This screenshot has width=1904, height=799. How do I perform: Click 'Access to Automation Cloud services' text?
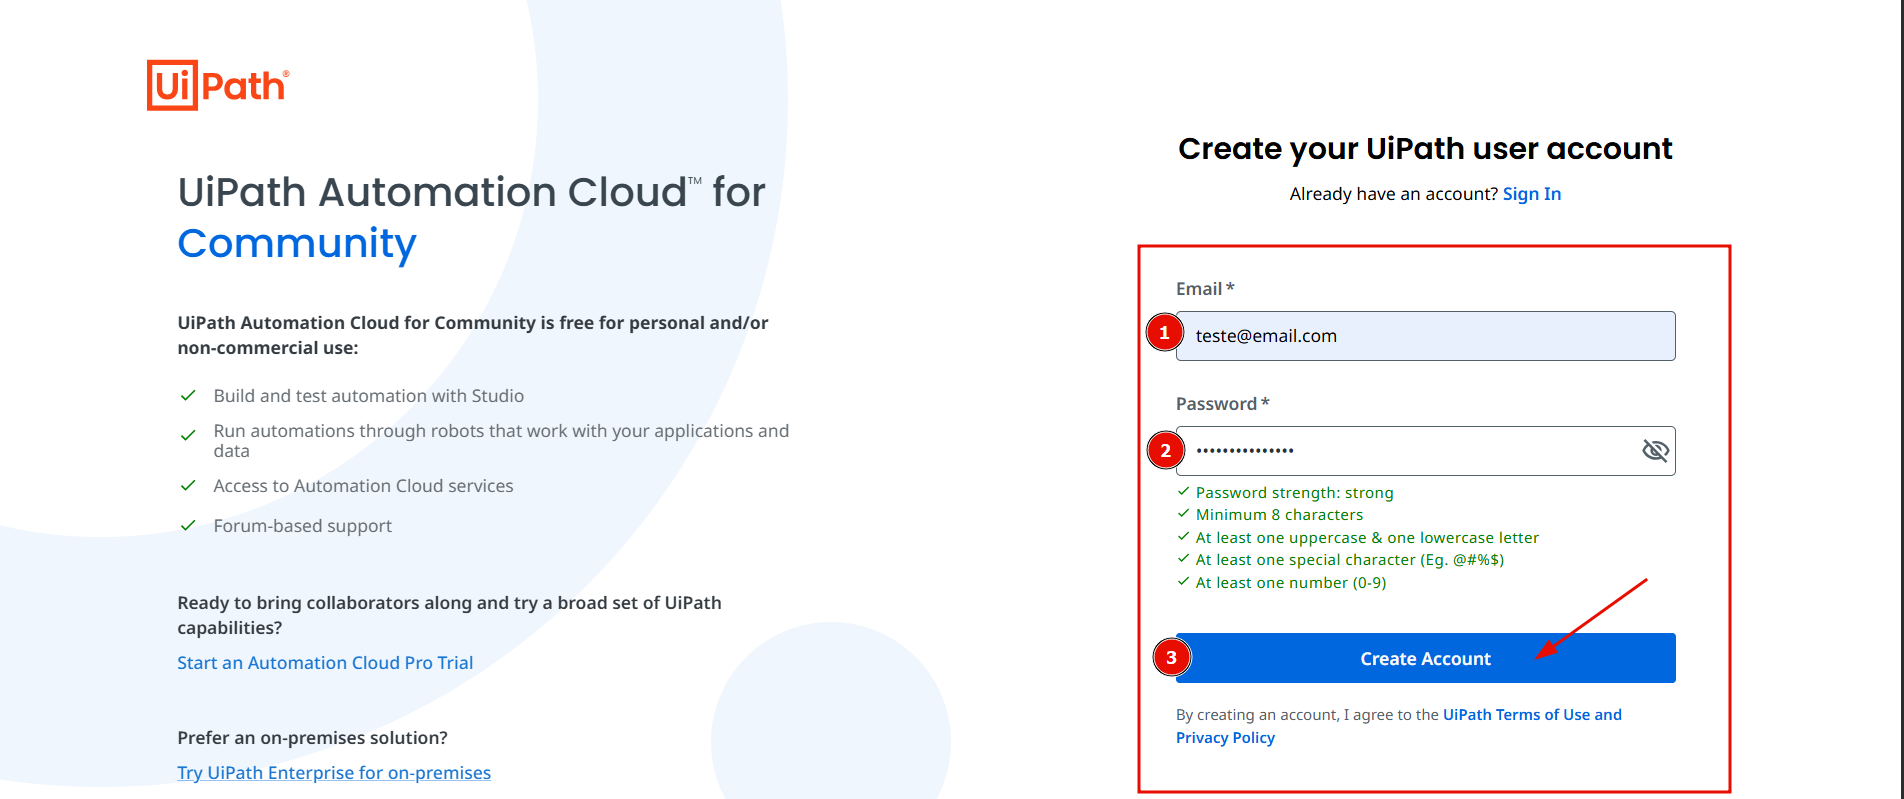[x=363, y=486]
